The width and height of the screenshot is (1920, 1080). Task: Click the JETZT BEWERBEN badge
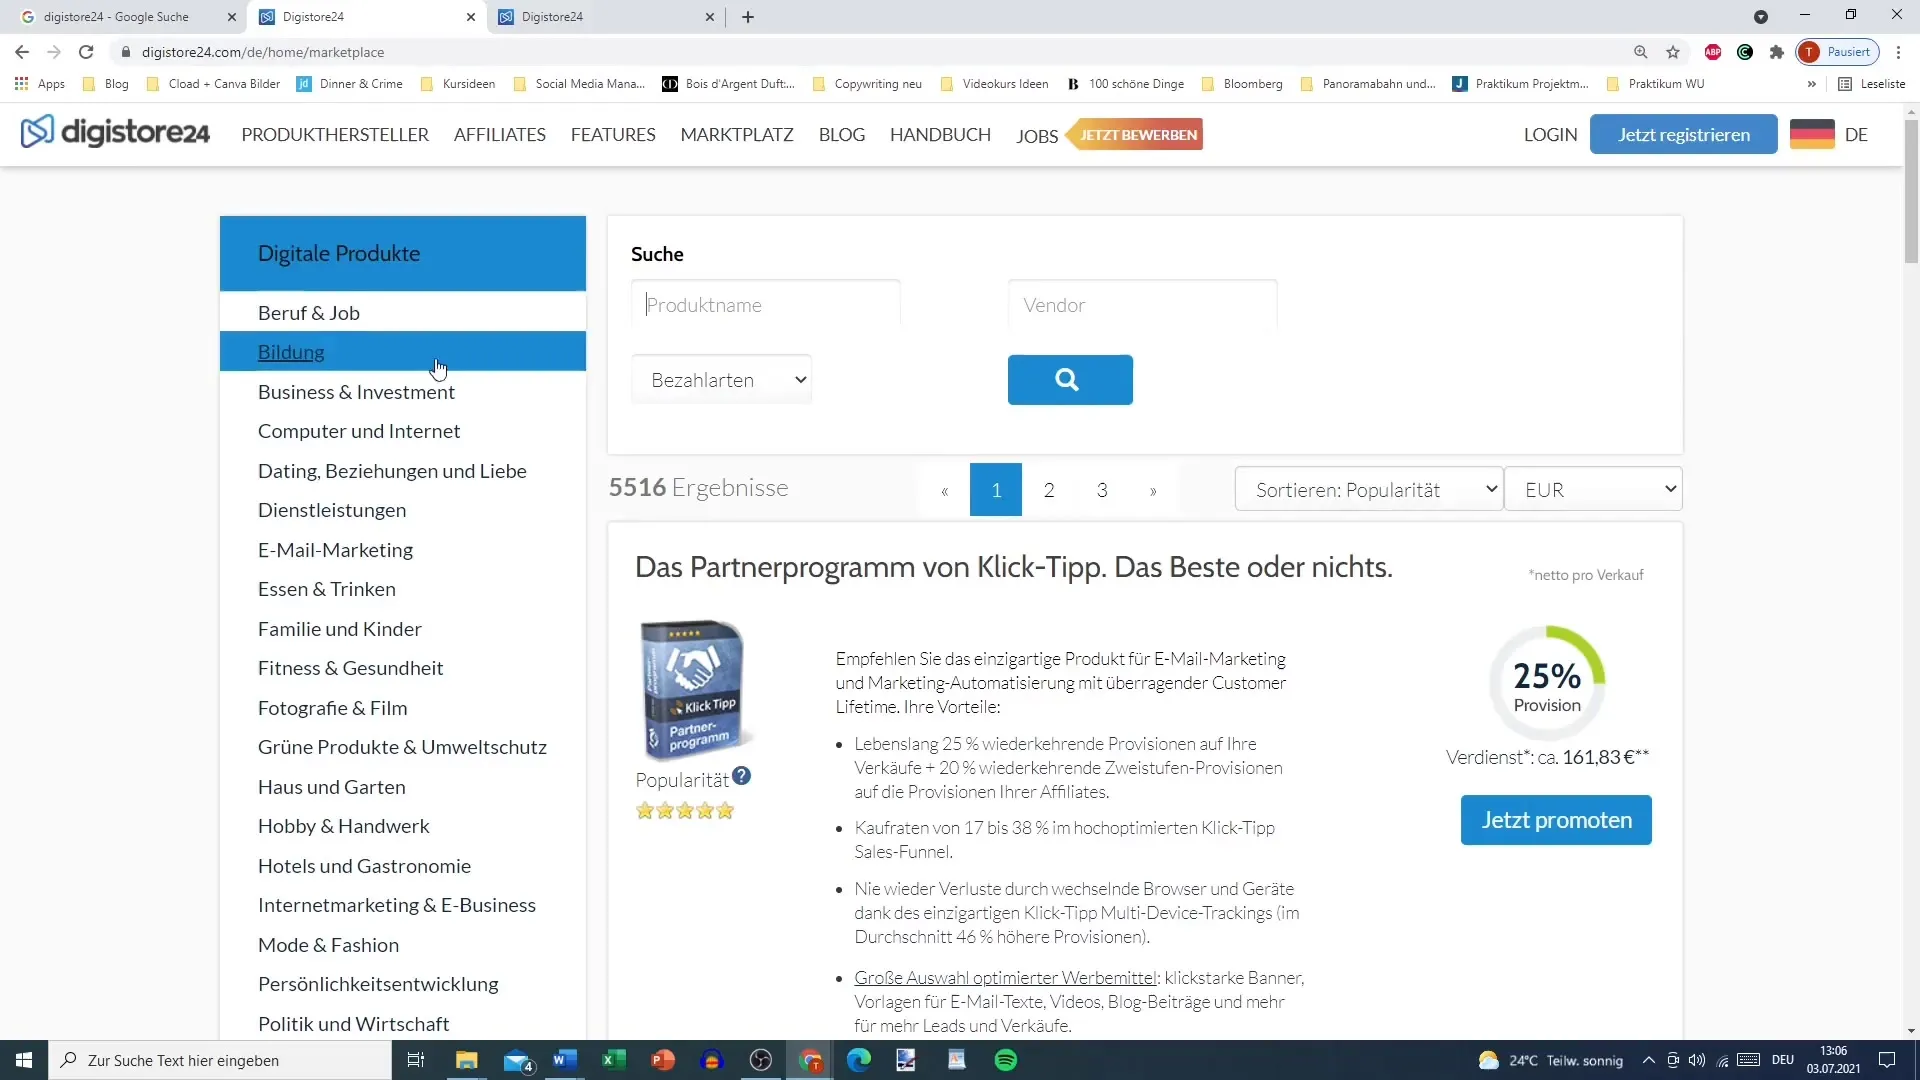click(1136, 134)
